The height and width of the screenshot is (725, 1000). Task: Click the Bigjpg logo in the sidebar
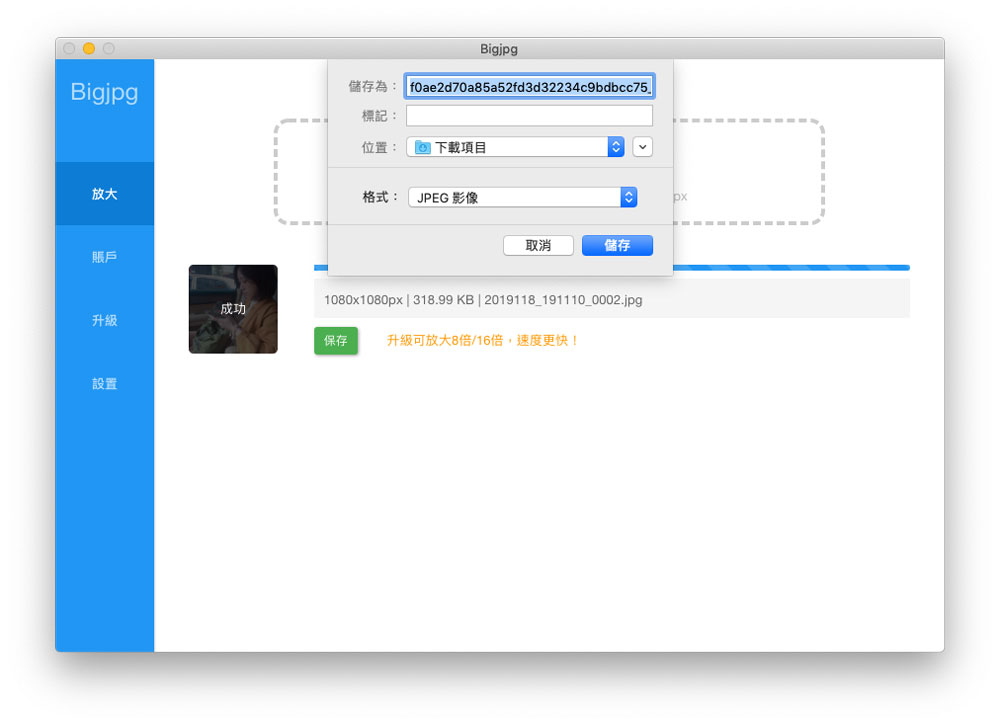[x=104, y=93]
